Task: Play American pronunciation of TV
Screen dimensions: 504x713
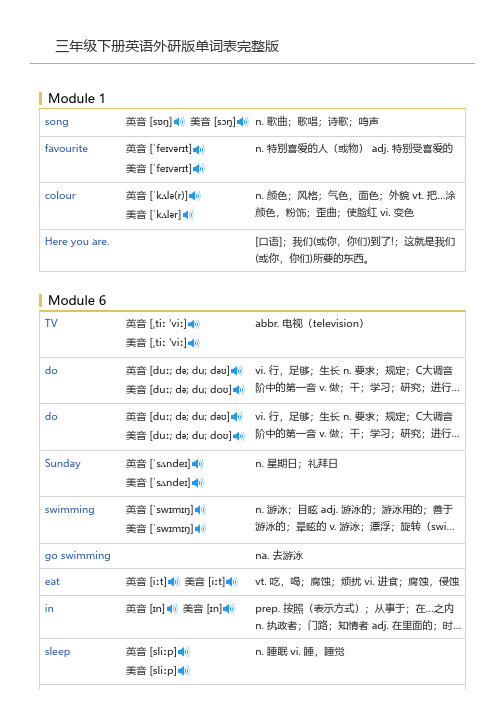Action: tap(194, 343)
